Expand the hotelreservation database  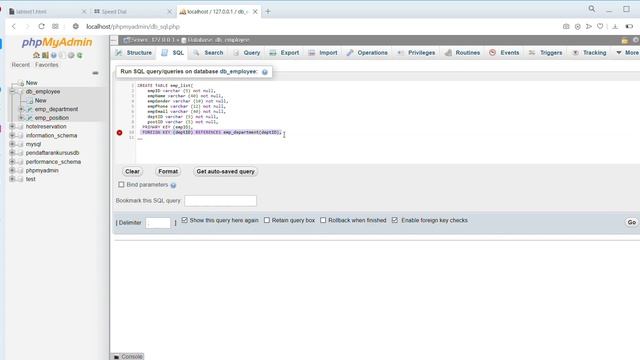point(12,127)
